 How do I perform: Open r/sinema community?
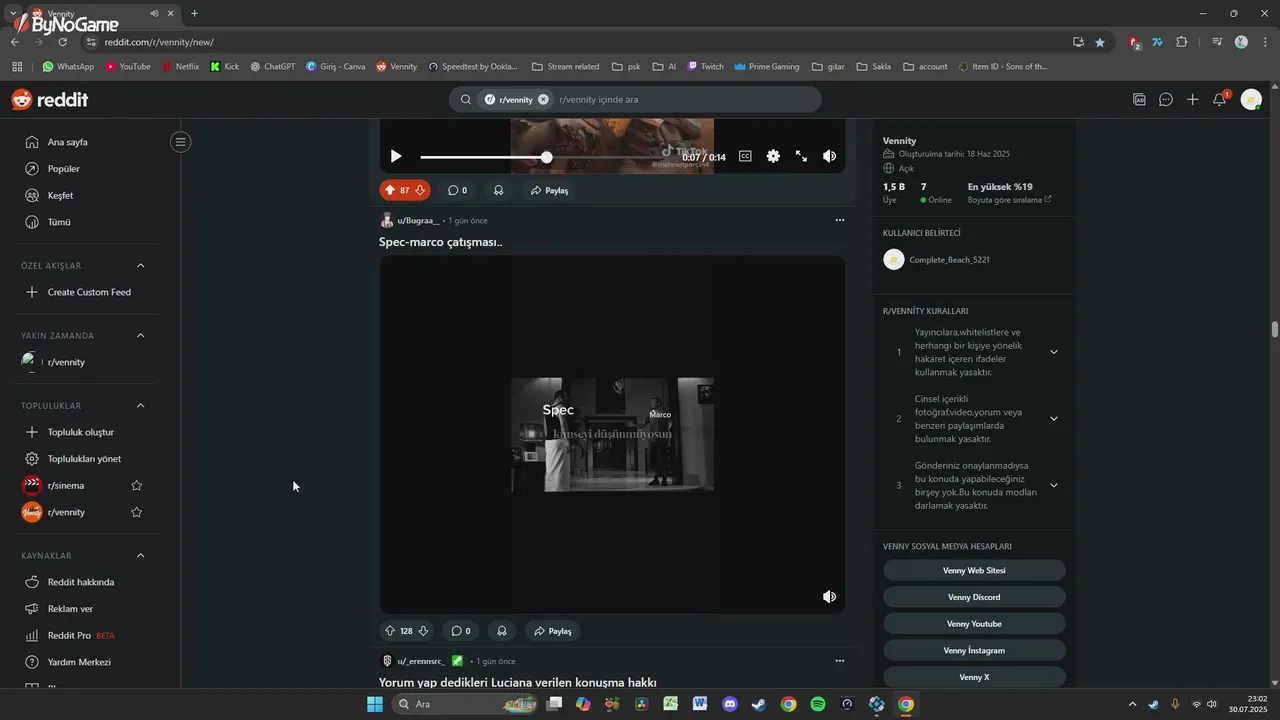(x=66, y=486)
